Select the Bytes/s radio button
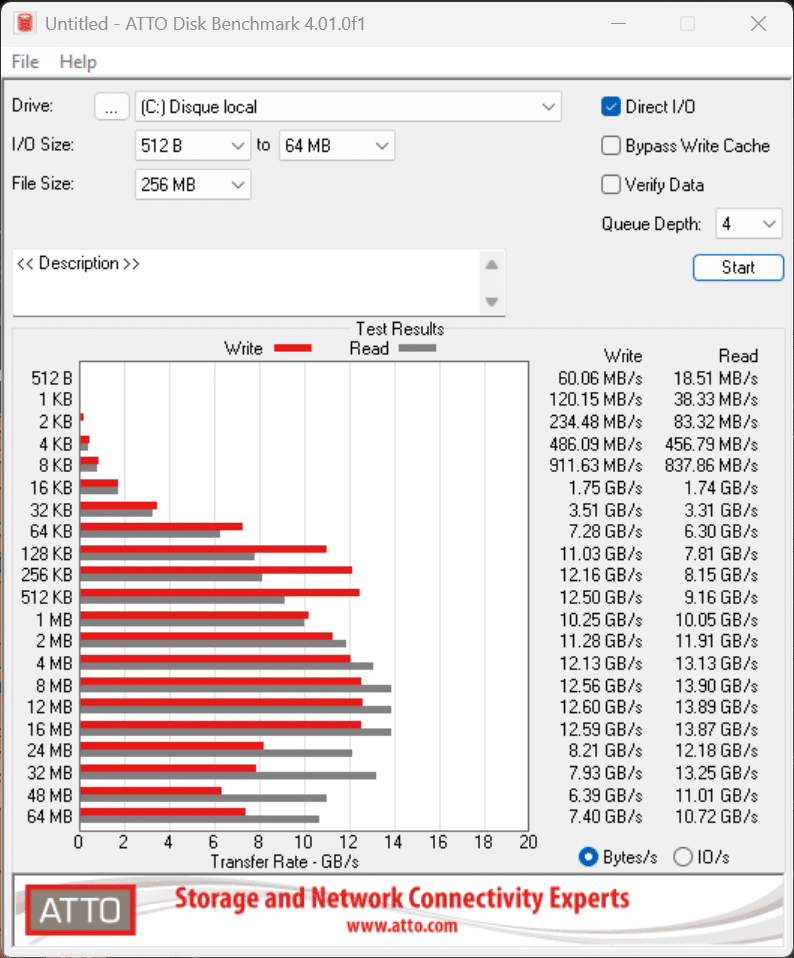This screenshot has height=958, width=794. tap(588, 857)
